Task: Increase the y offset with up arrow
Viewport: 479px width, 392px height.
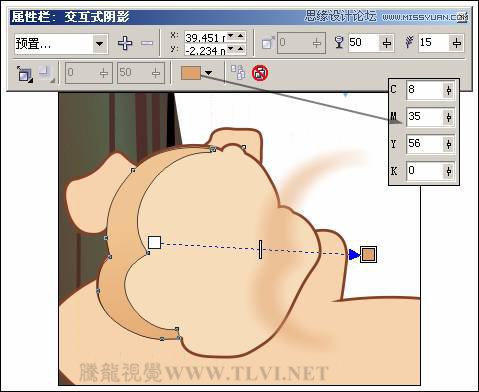Action: (x=241, y=49)
